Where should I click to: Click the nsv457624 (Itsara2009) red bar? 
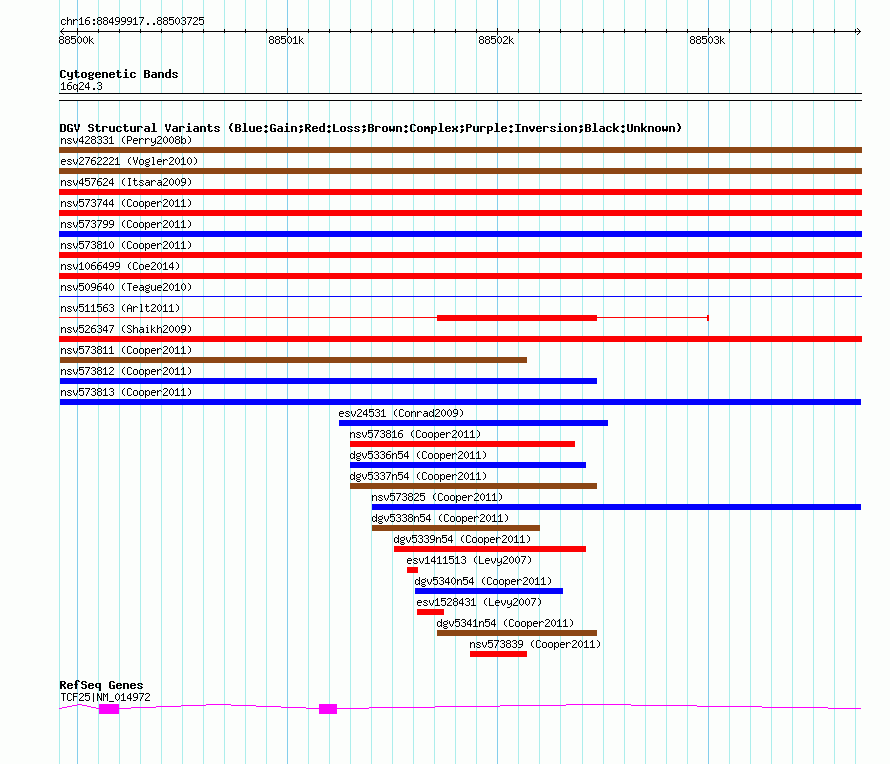click(x=460, y=192)
